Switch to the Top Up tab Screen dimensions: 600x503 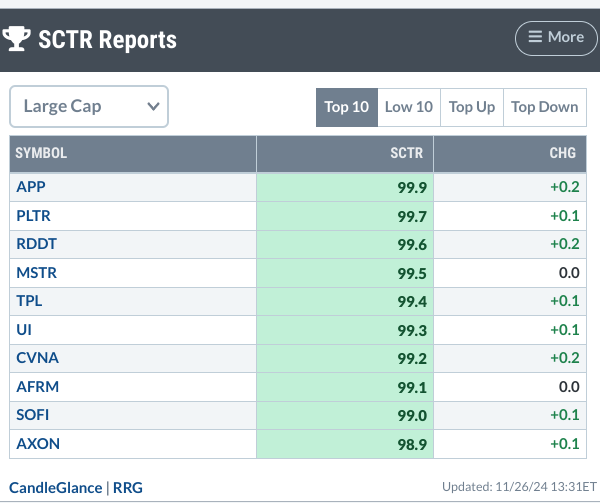472,107
